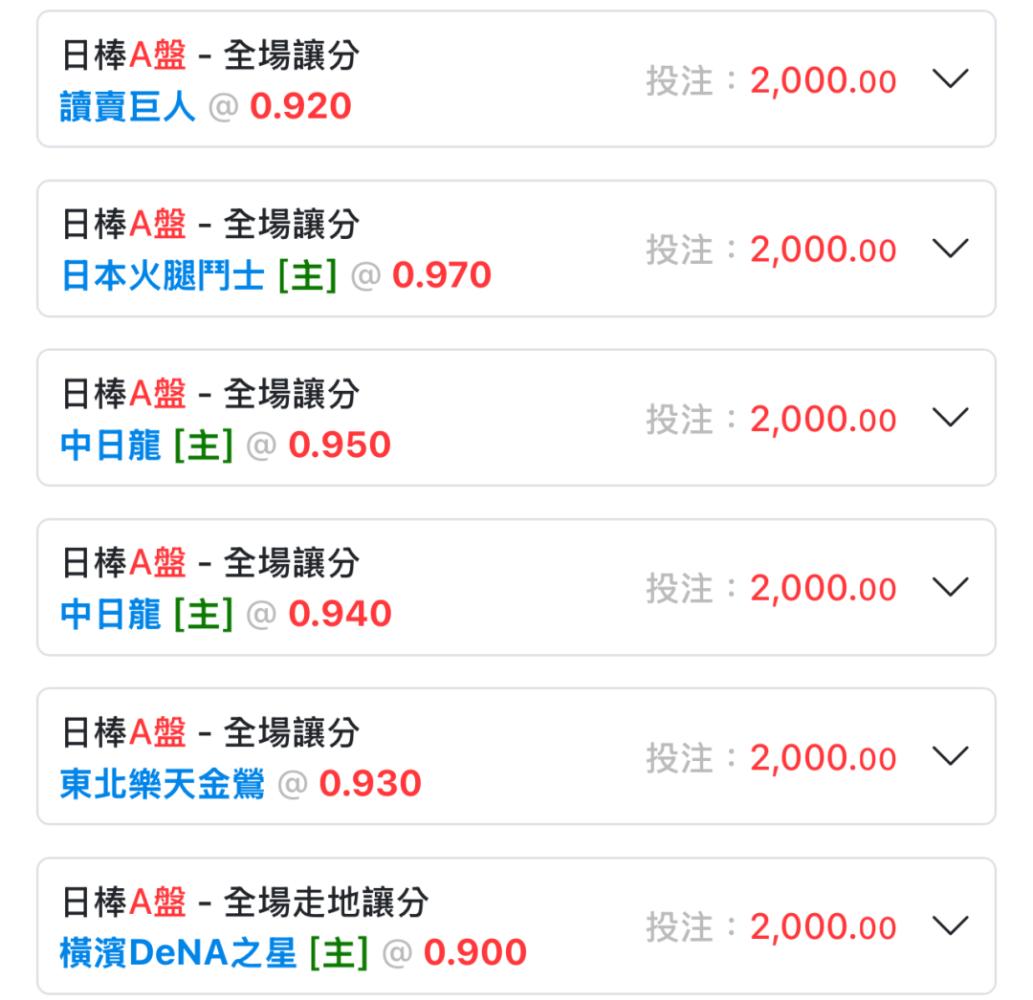The height and width of the screenshot is (1000, 1033).
Task: Click the [主] home tag beside 日本火腿鬥士
Action: (x=308, y=275)
